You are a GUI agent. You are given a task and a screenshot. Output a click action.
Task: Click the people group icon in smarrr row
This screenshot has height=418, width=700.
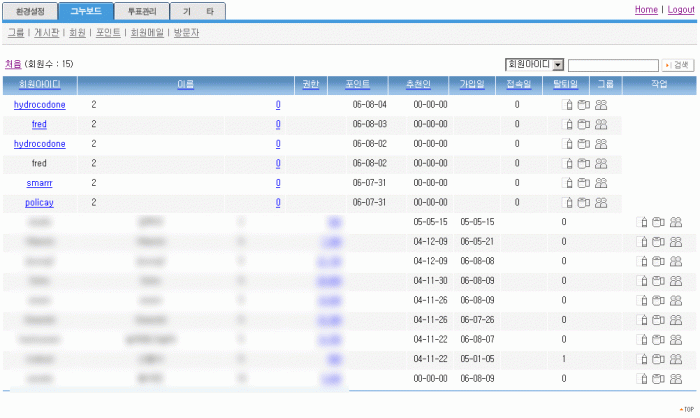(601, 183)
